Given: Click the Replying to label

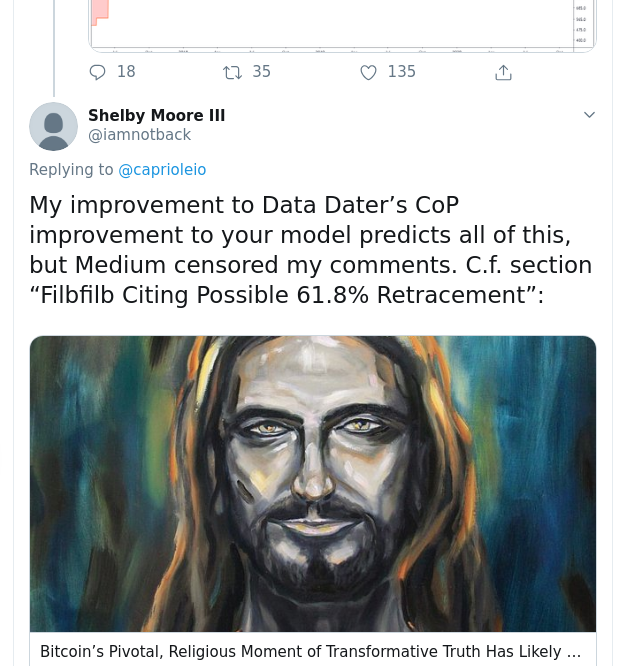Looking at the screenshot, I should 71,169.
